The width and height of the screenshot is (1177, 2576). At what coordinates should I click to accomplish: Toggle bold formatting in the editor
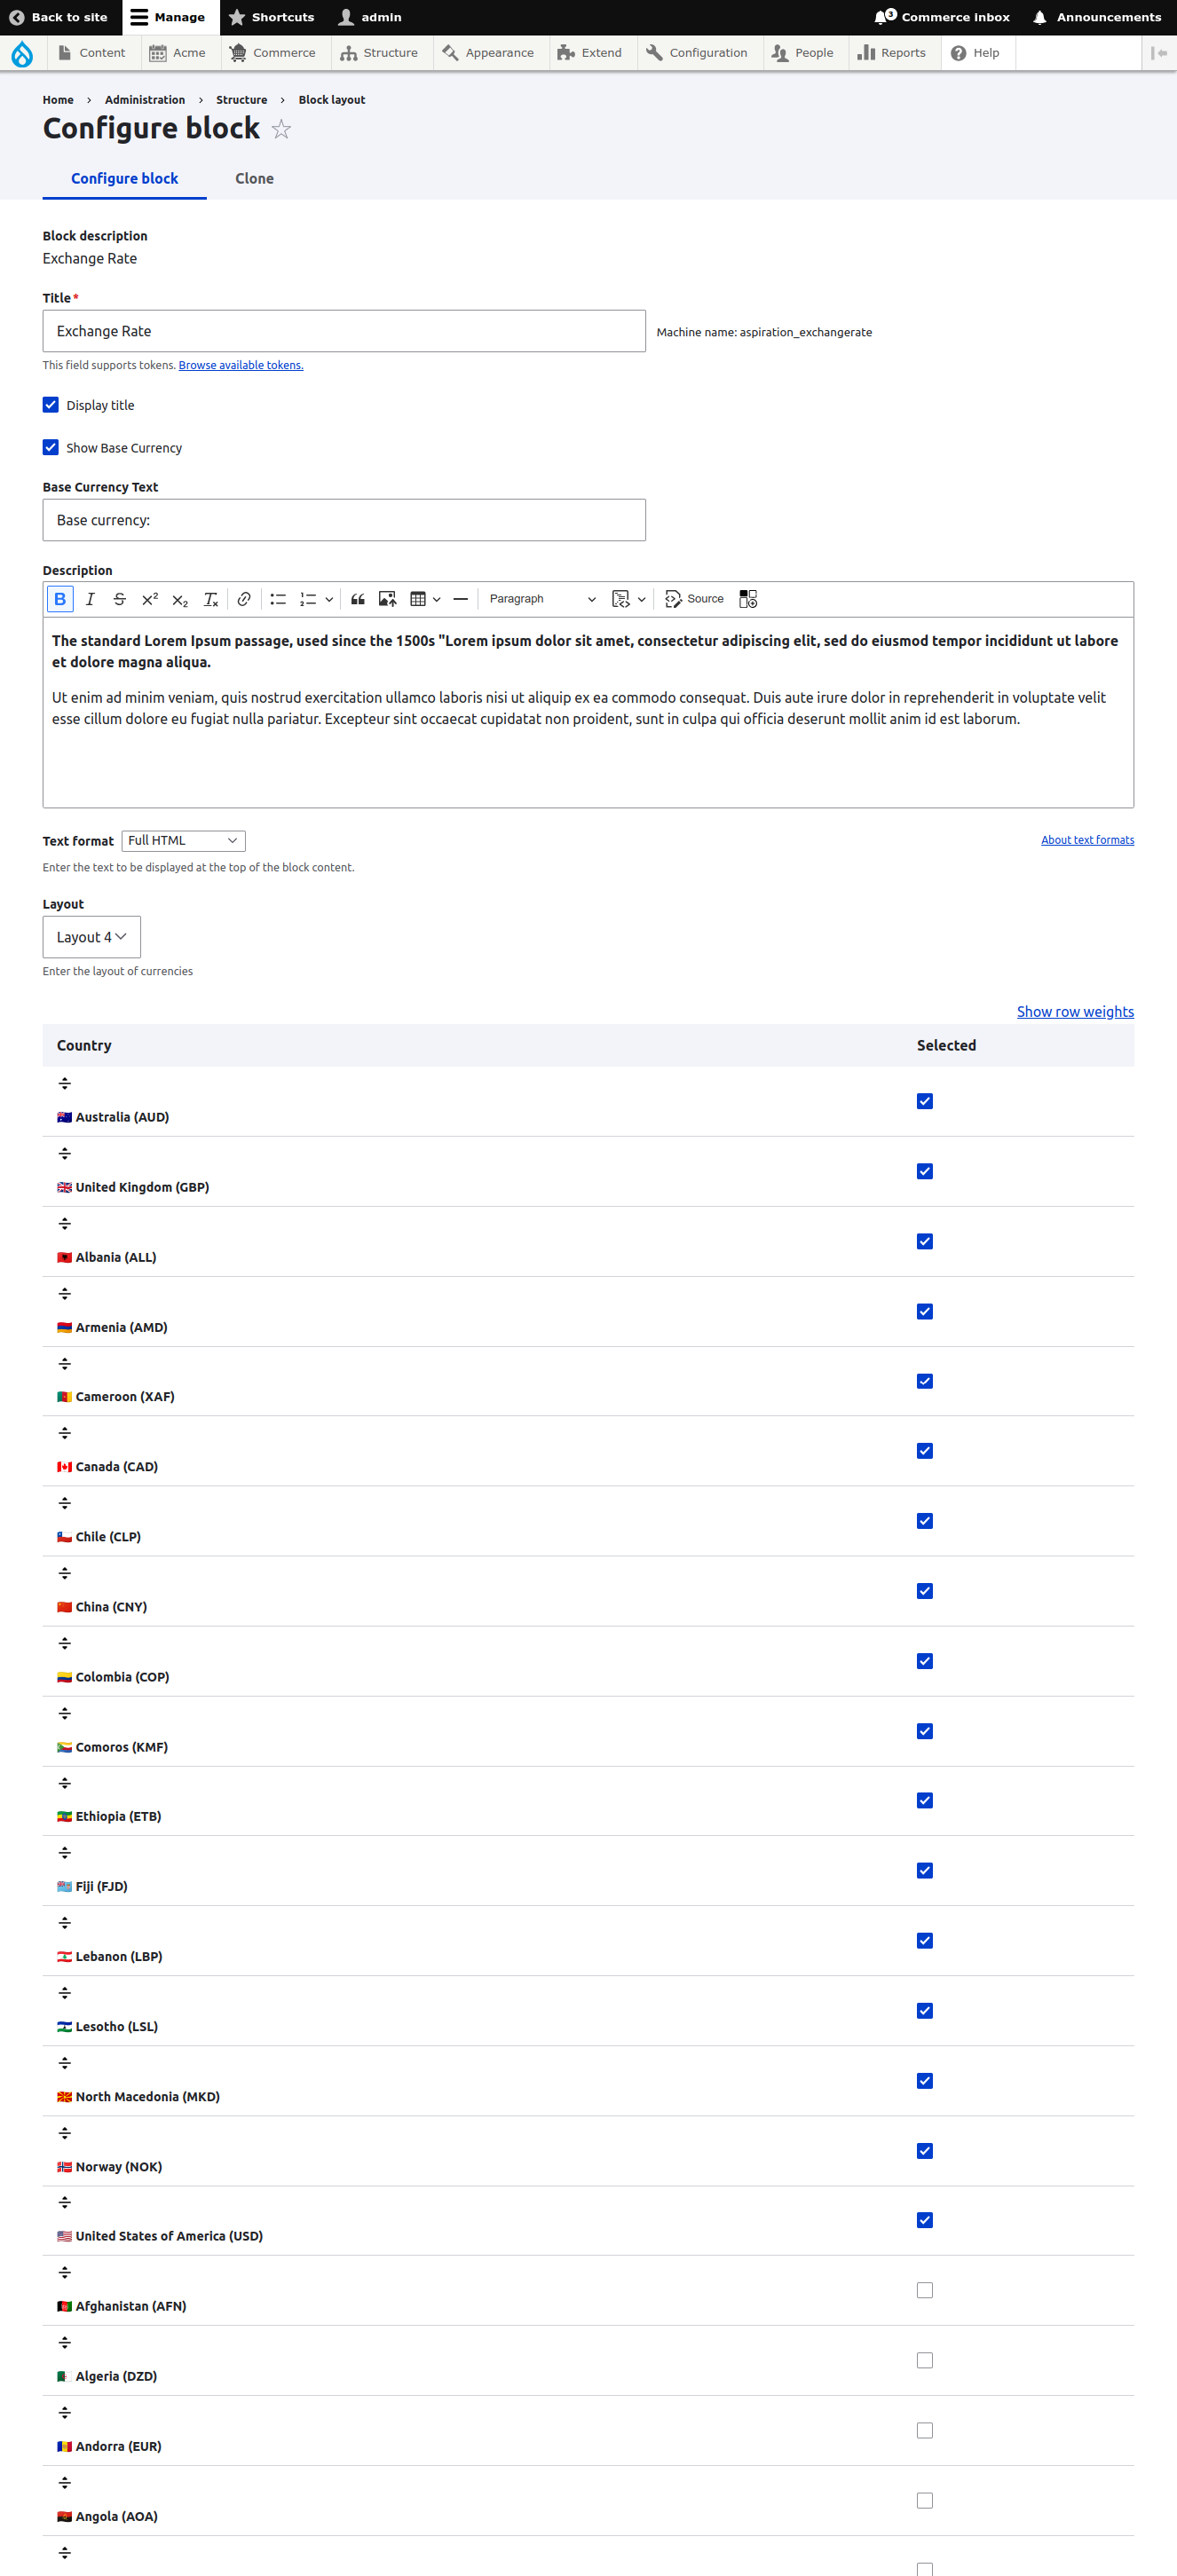tap(60, 599)
